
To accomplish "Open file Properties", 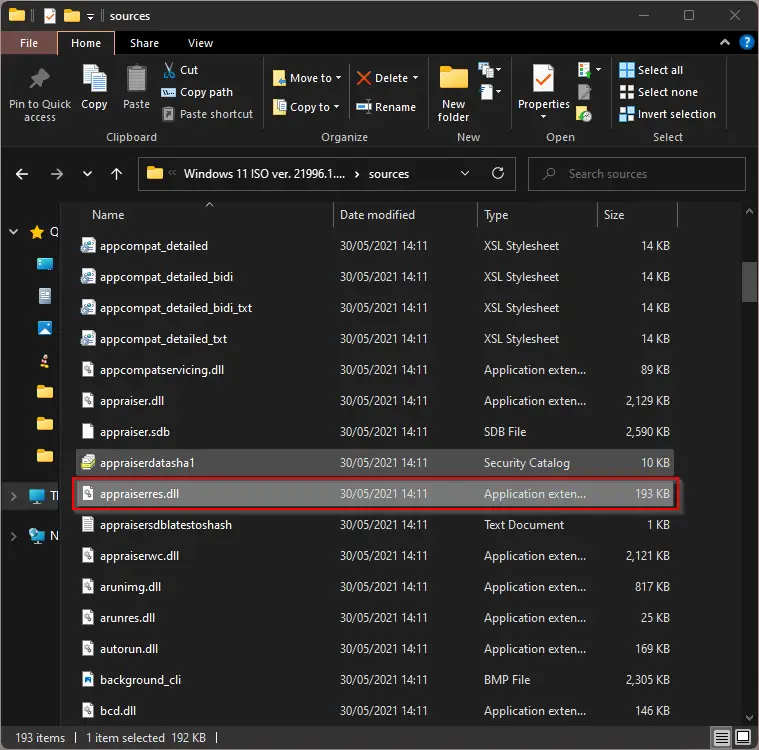I will pos(544,87).
